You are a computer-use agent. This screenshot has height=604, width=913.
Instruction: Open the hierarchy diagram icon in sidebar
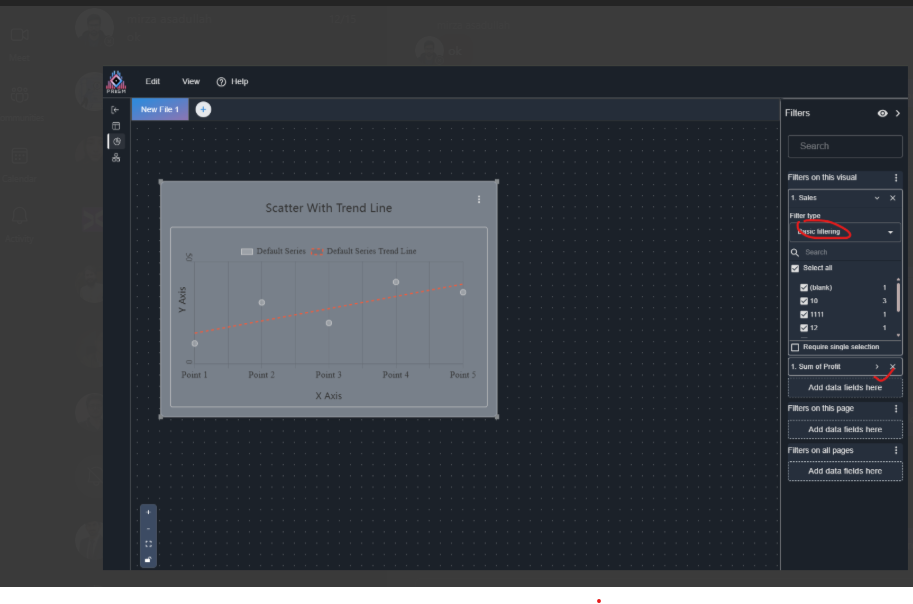(x=116, y=158)
